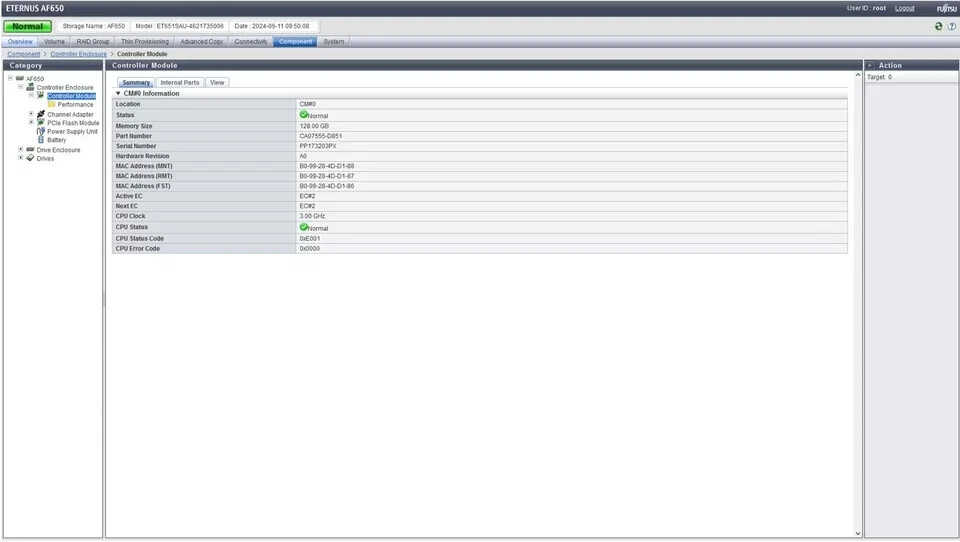The height and width of the screenshot is (542, 960).
Task: Collapse the CM#0 Information section
Action: coord(117,93)
